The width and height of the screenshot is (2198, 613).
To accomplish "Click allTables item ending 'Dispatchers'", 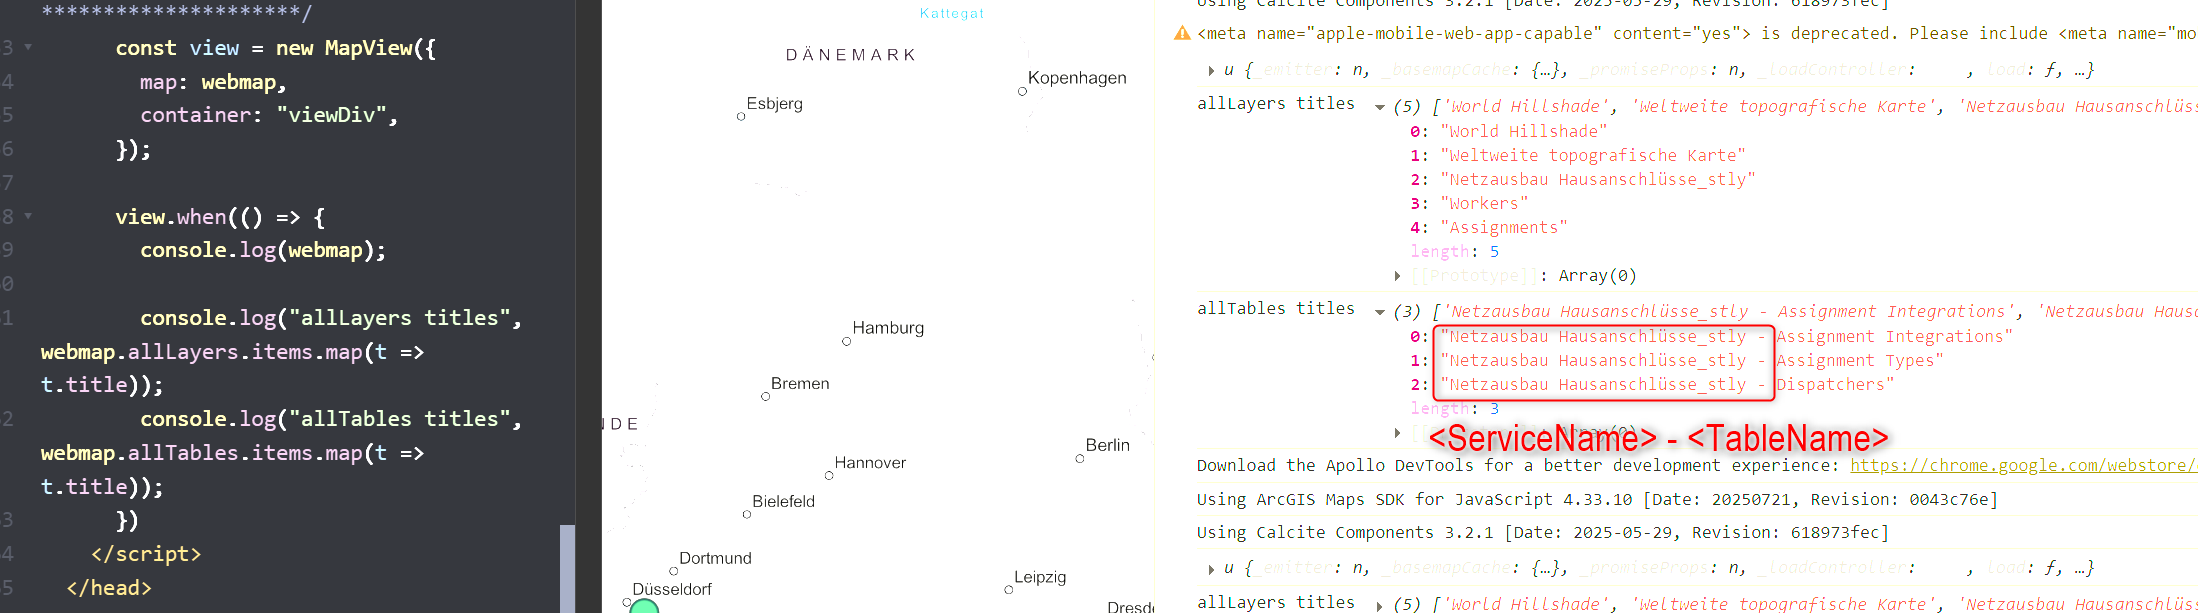I will (1667, 384).
